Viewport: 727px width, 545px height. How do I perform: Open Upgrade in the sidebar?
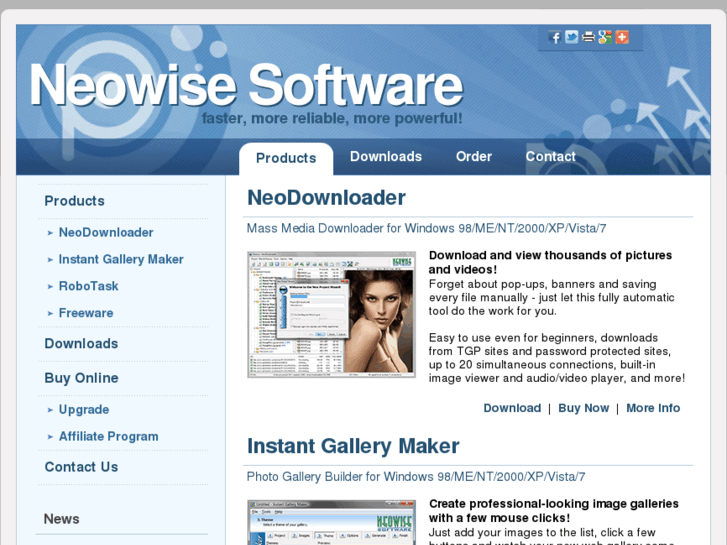coord(84,410)
